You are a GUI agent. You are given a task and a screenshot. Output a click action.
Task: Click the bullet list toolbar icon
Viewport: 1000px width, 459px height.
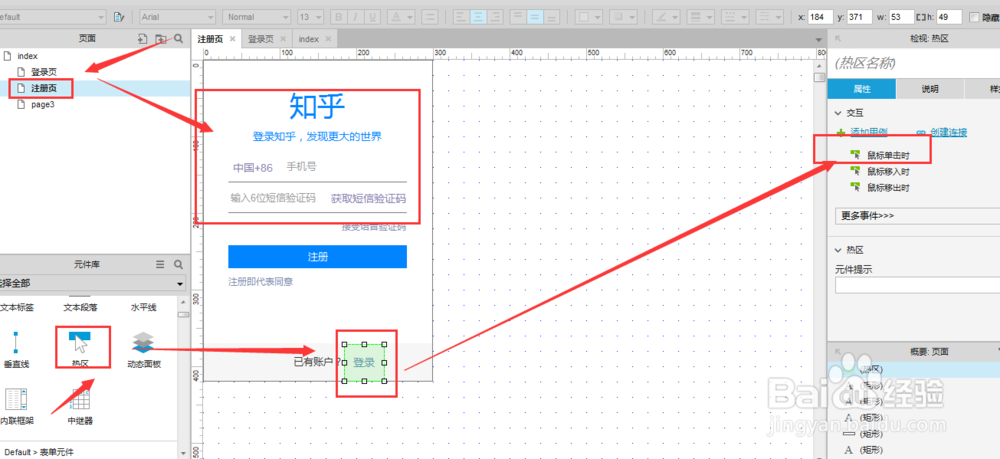coord(430,17)
